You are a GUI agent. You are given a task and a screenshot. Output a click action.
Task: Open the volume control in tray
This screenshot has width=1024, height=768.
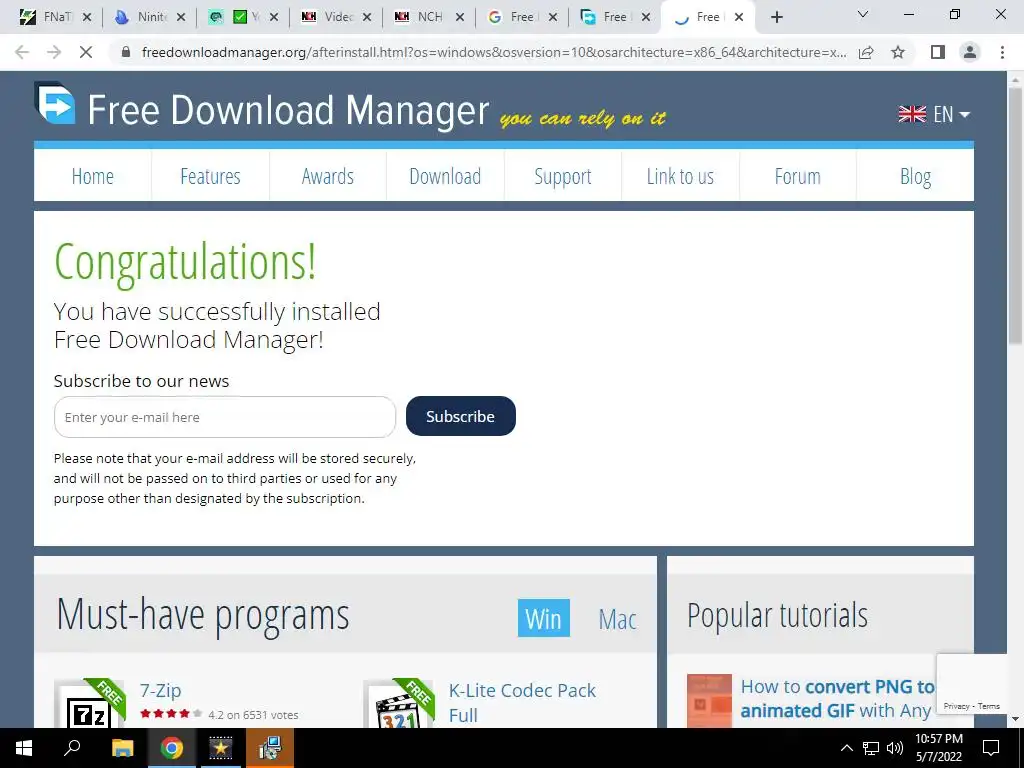894,748
